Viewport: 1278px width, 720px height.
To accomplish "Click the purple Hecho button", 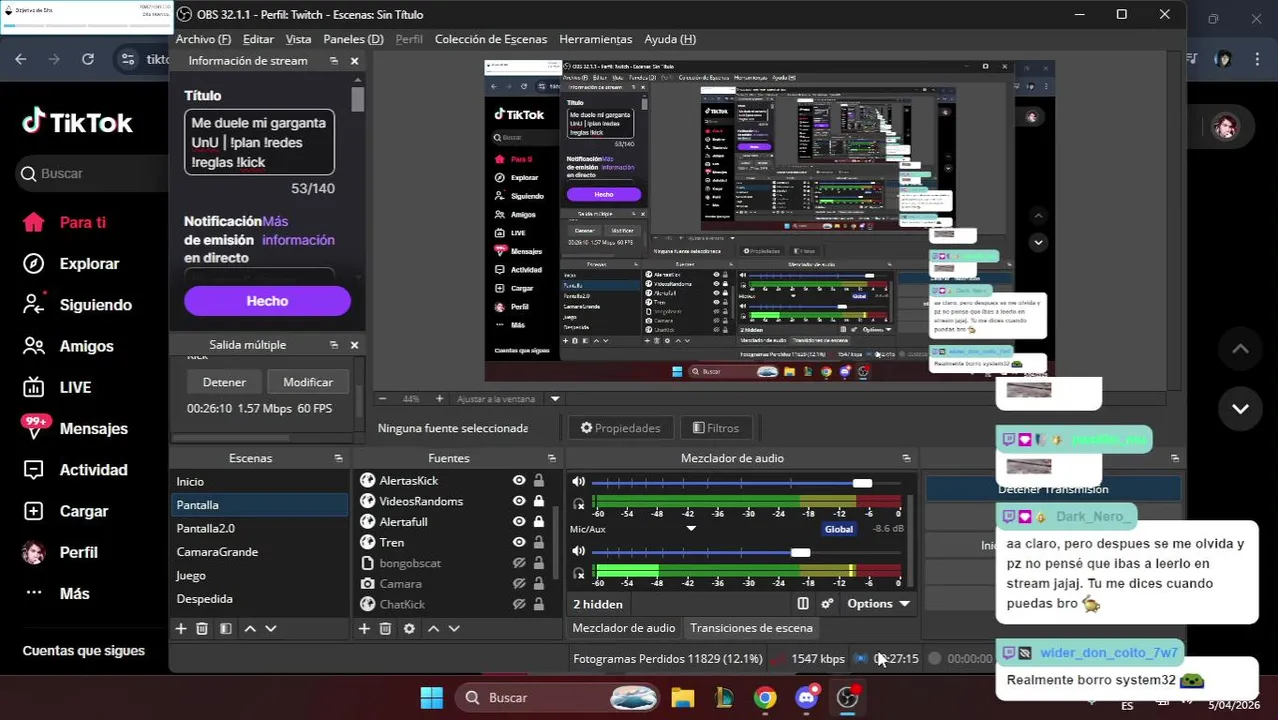I will click(267, 301).
